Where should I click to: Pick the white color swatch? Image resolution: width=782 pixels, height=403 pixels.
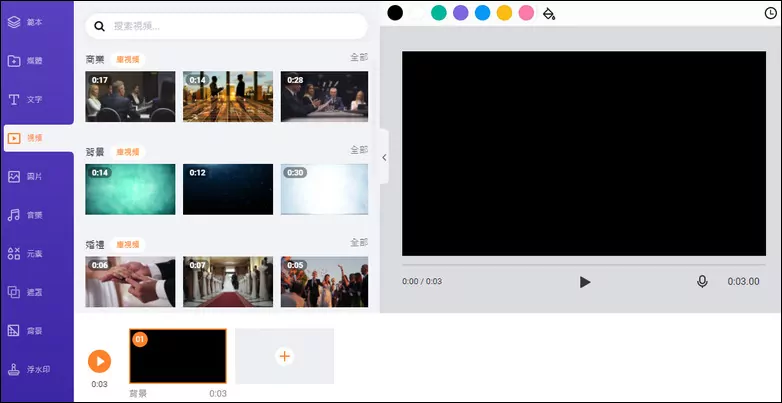pos(417,13)
